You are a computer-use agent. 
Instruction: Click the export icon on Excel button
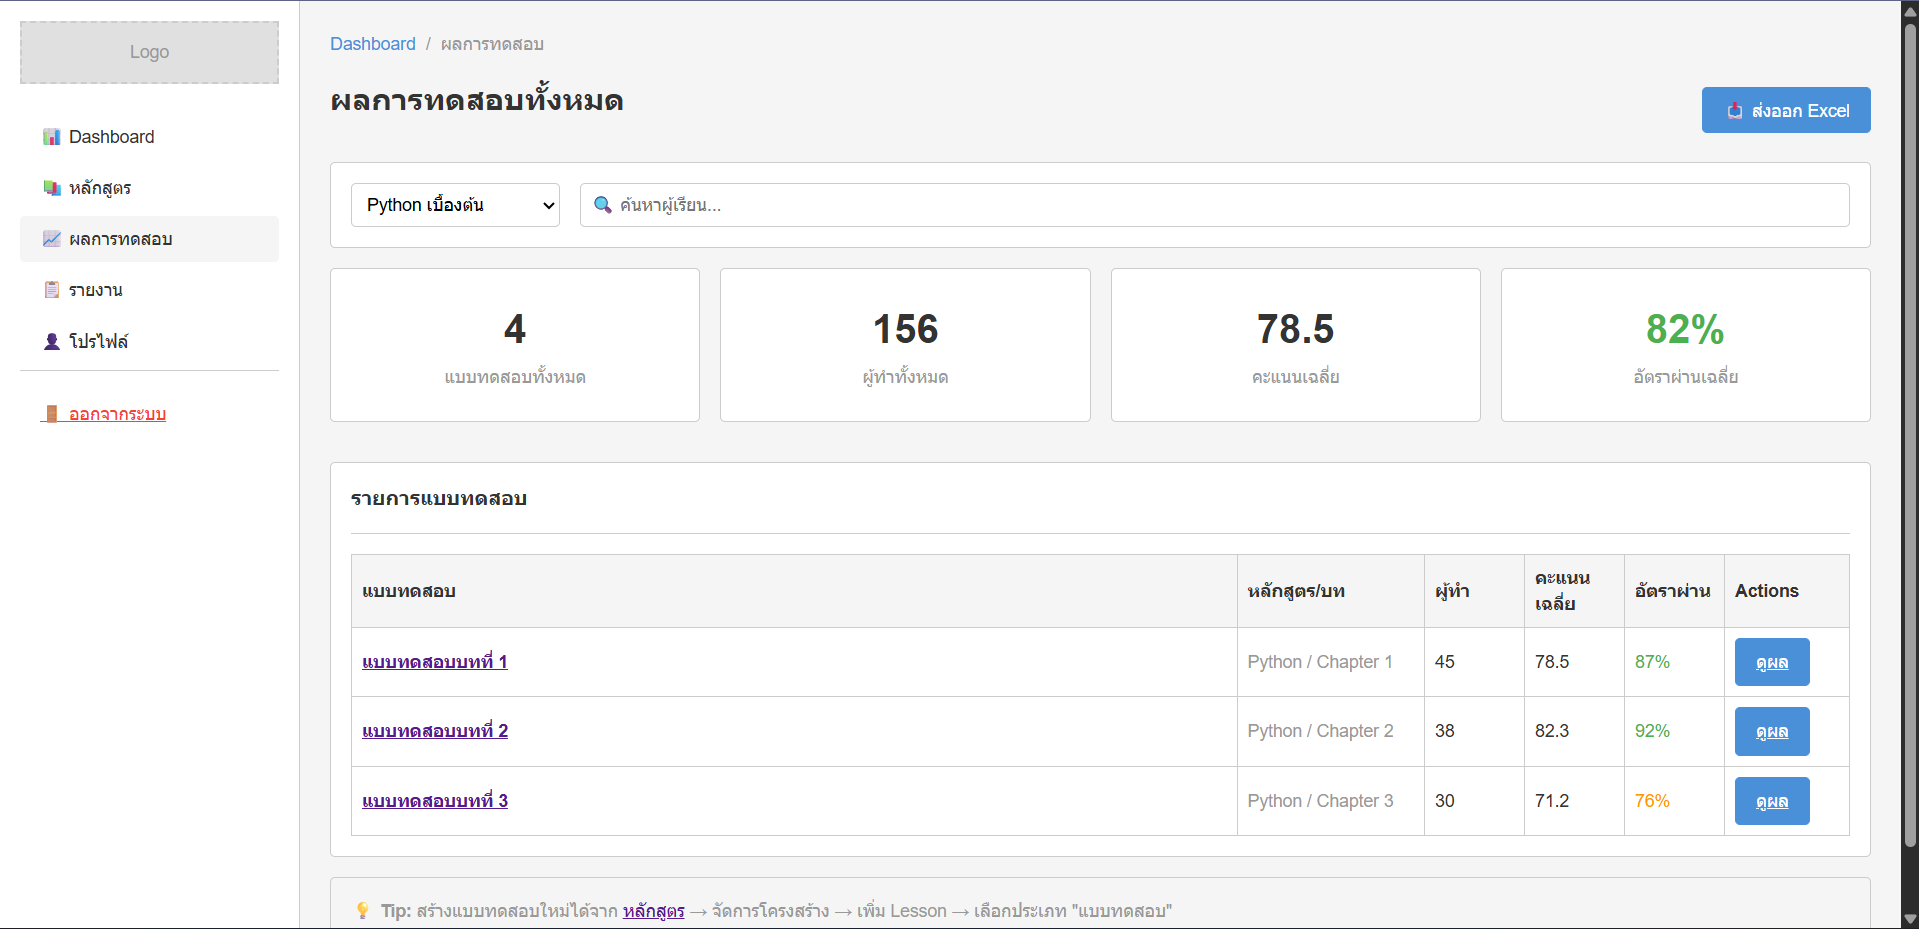(1734, 111)
